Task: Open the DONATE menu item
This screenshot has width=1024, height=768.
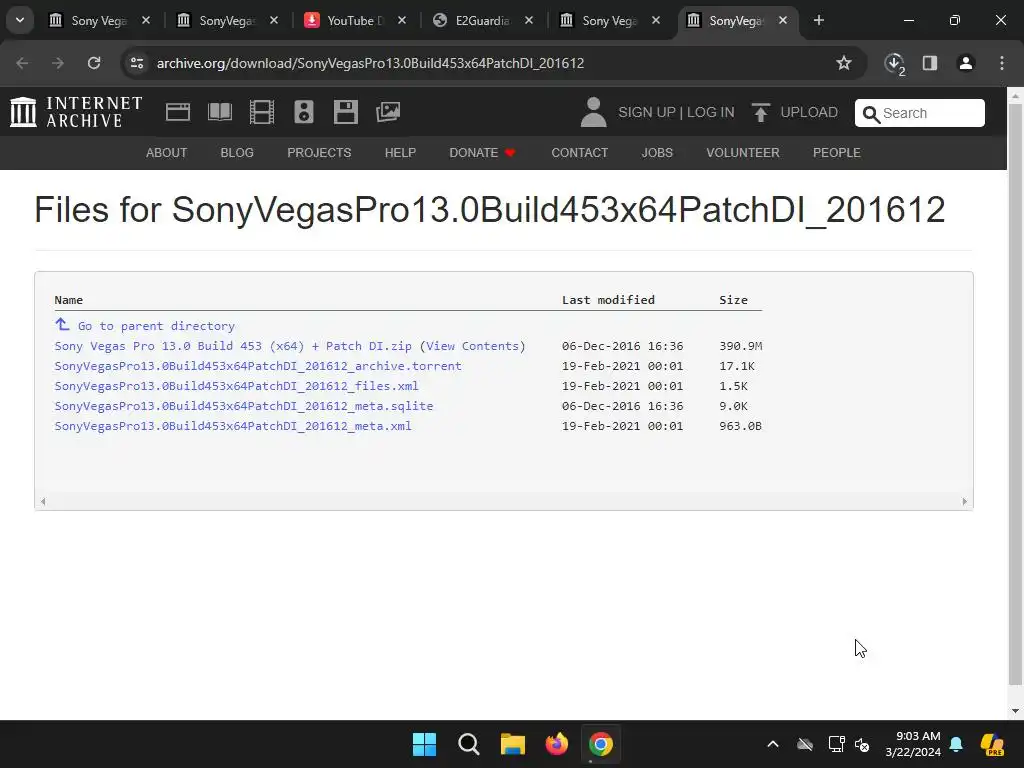Action: click(482, 153)
